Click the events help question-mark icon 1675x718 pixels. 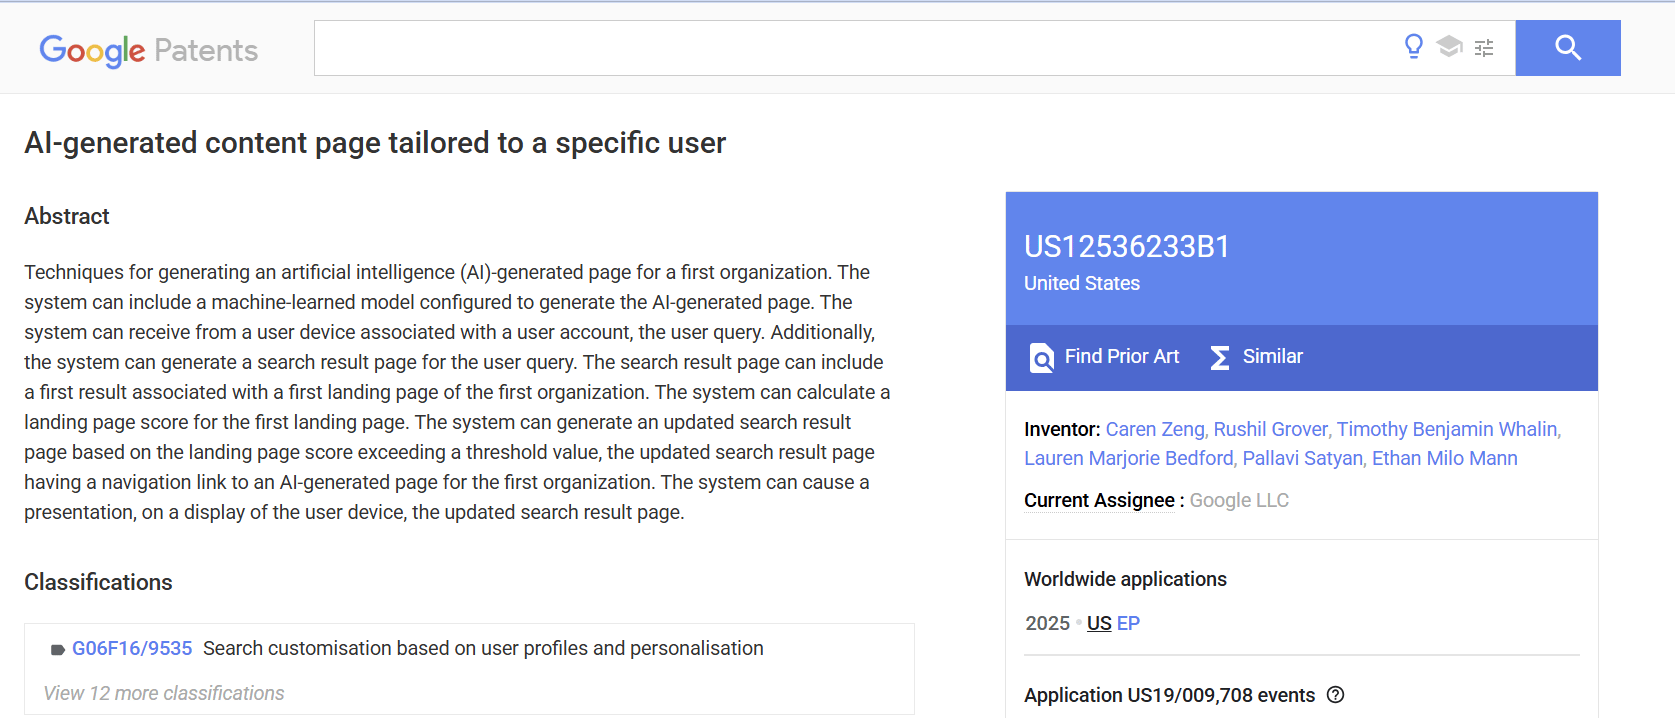[1335, 695]
